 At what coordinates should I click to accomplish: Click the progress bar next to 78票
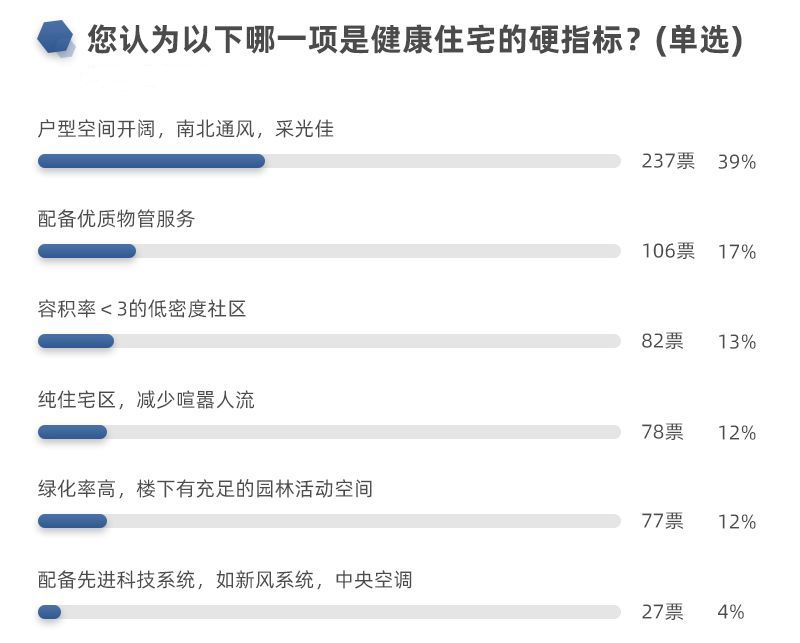point(329,432)
